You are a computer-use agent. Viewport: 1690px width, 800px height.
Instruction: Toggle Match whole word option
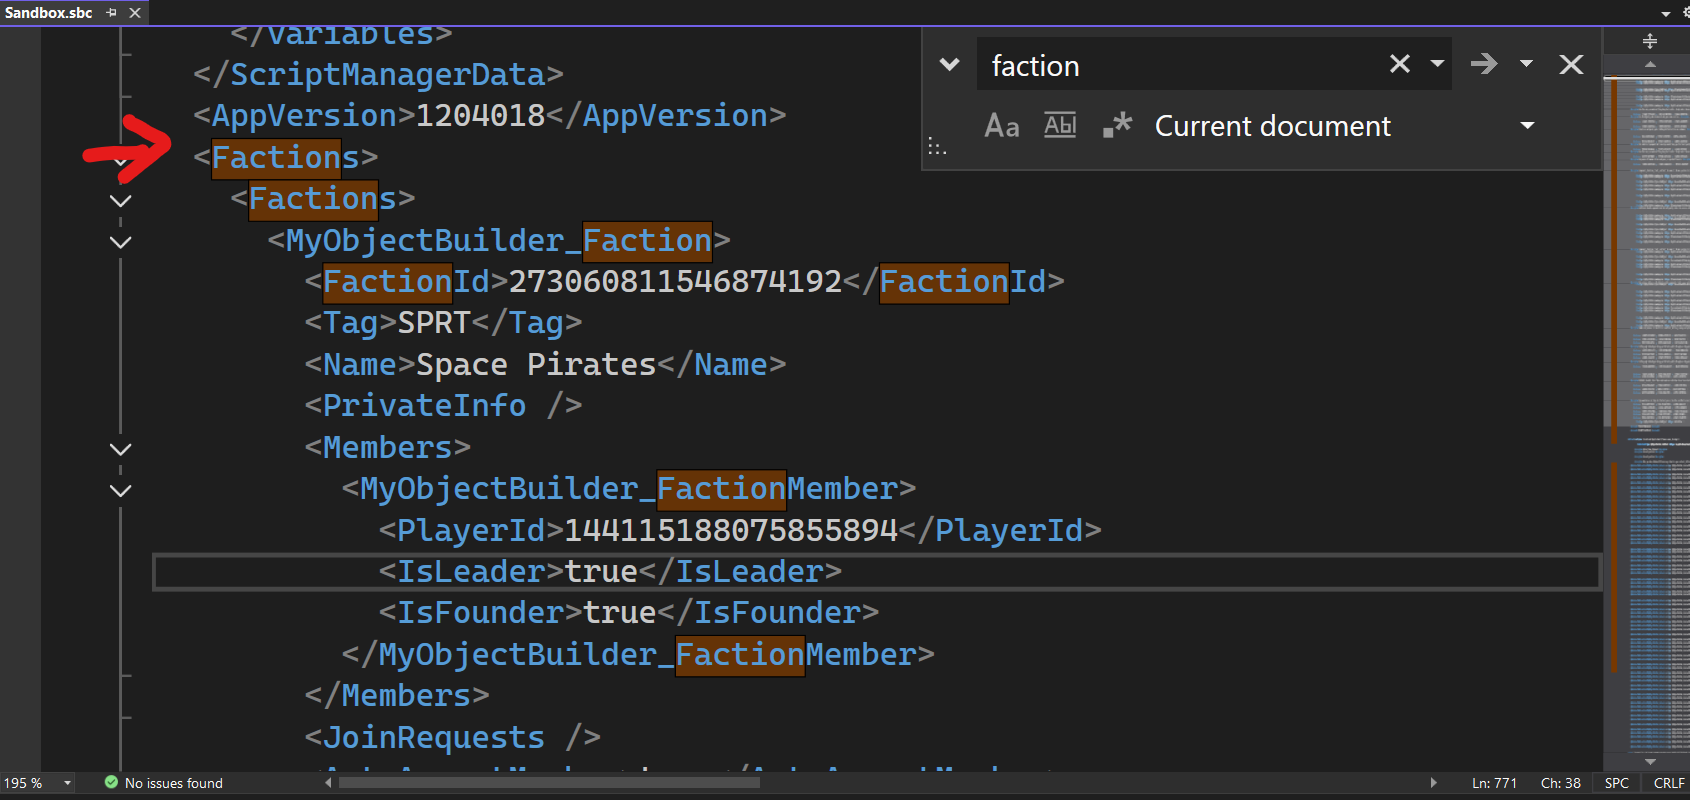[x=1060, y=126]
